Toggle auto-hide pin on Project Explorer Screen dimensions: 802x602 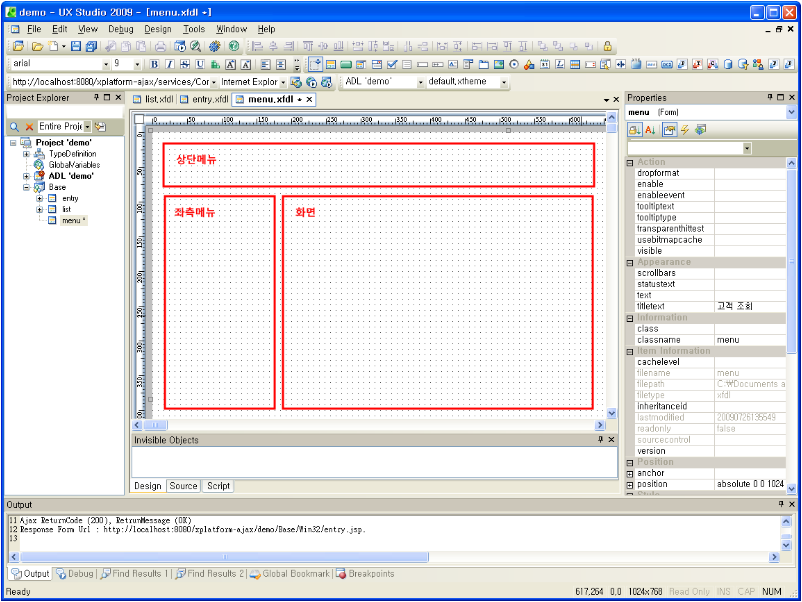pyautogui.click(x=96, y=97)
